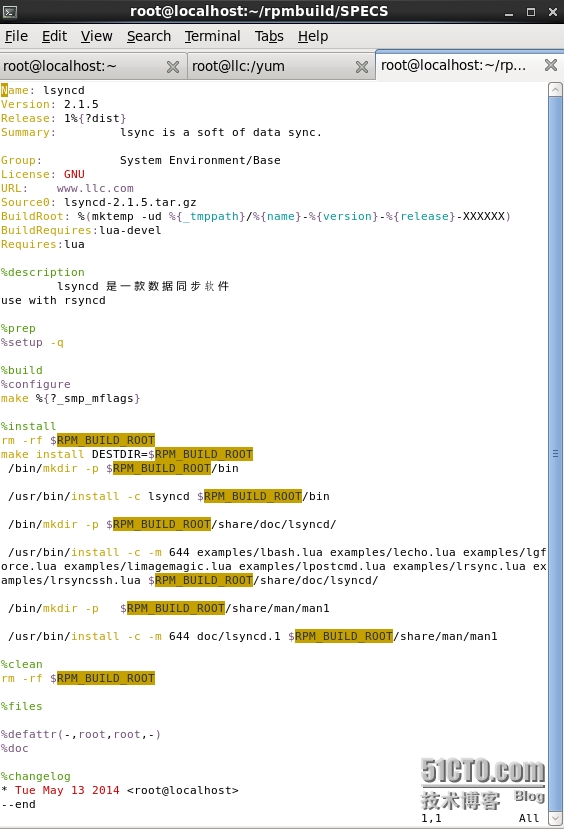The image size is (564, 829).
Task: Click the '%changelog' section header
Action: [35, 776]
